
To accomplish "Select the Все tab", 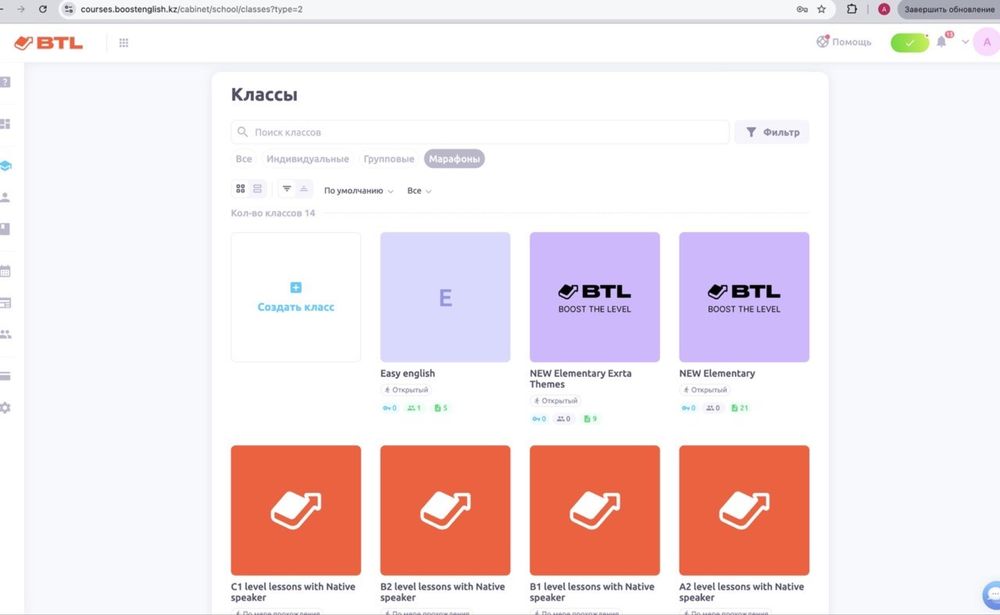I will [244, 159].
